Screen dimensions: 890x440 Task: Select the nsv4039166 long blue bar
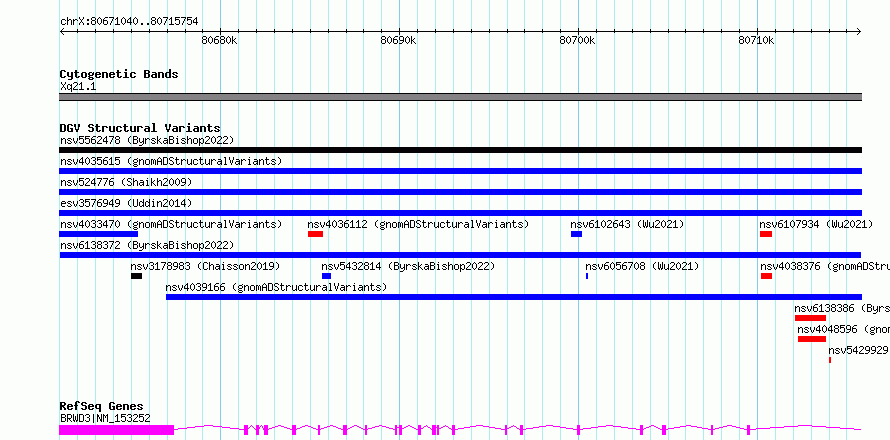click(x=514, y=297)
